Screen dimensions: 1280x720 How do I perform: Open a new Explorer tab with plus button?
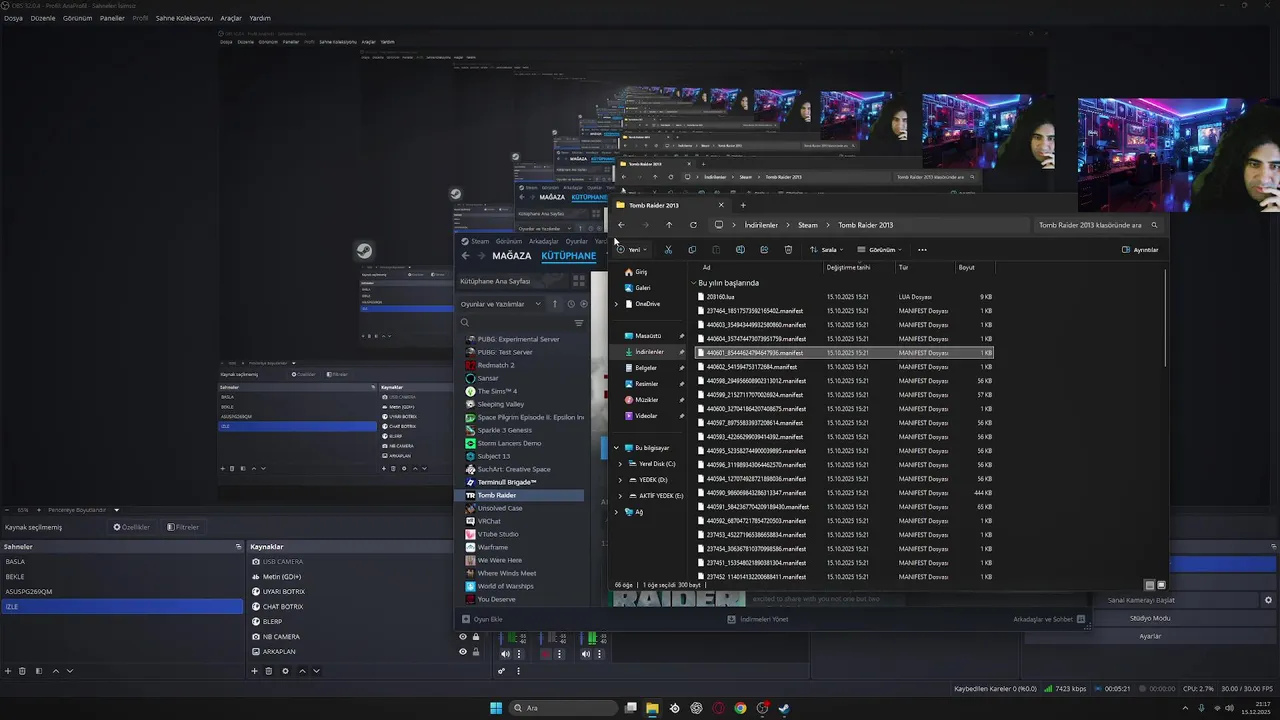742,205
